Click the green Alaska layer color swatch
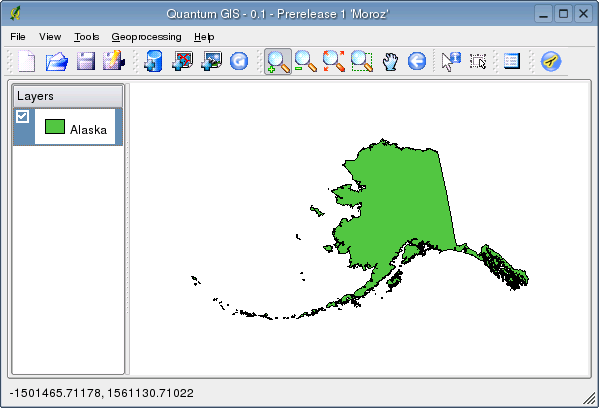 click(55, 126)
